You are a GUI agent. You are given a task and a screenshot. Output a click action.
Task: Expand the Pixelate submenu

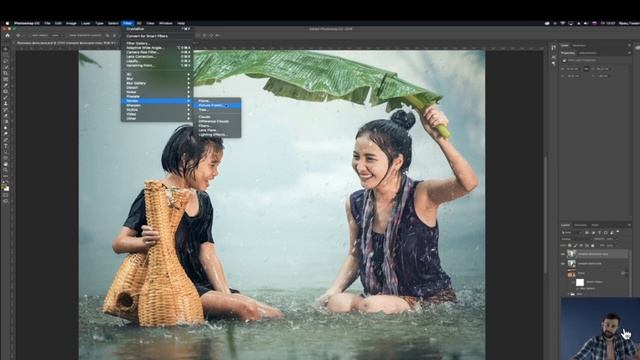[x=157, y=96]
